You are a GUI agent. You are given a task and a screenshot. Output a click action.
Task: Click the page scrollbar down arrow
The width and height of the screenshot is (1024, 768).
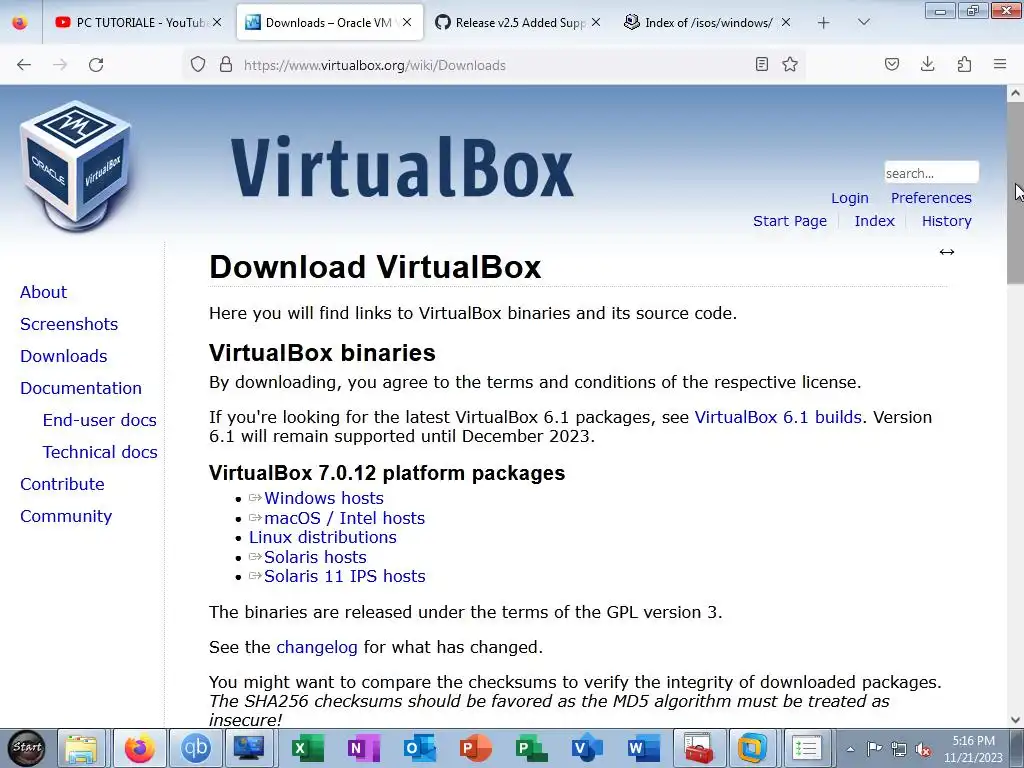[1015, 720]
